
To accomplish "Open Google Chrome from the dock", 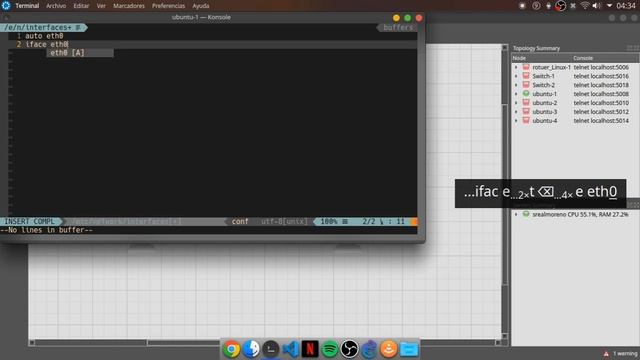I will tap(231, 349).
